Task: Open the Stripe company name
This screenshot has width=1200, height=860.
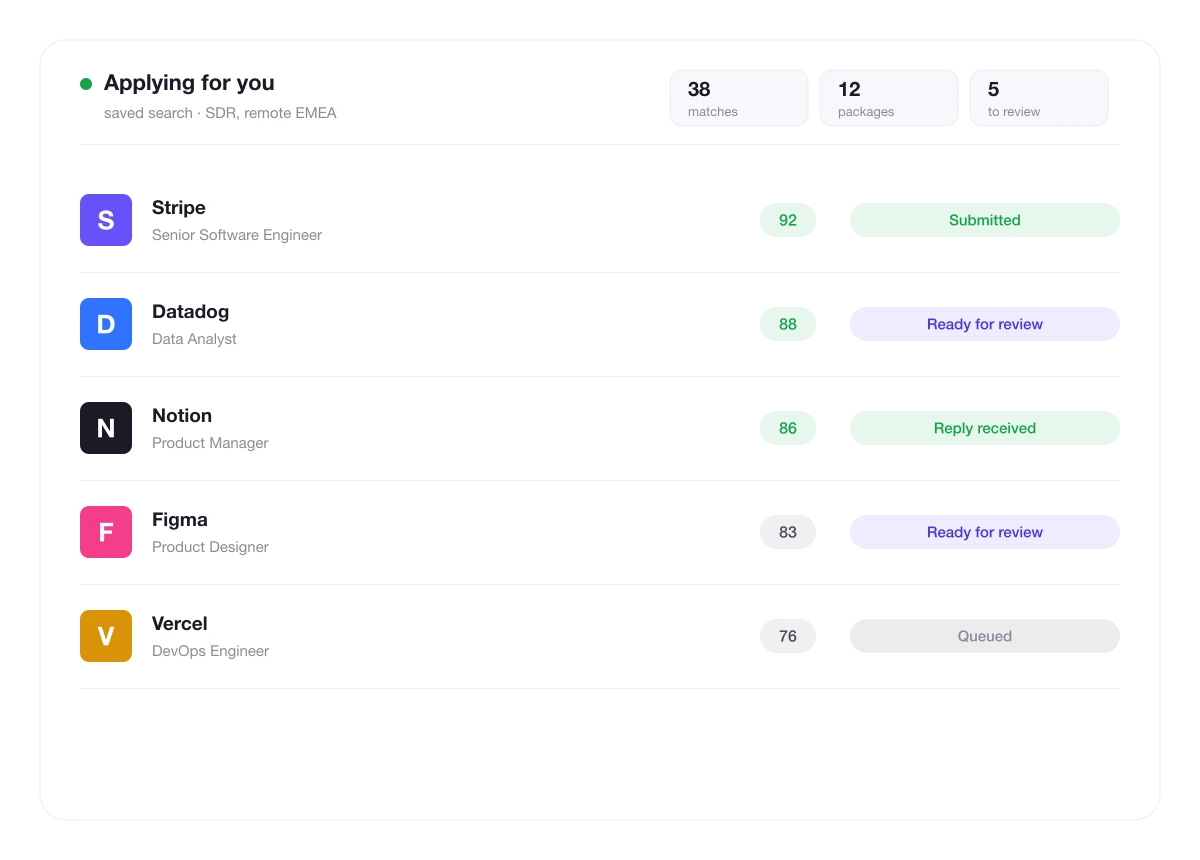Action: pyautogui.click(x=179, y=208)
